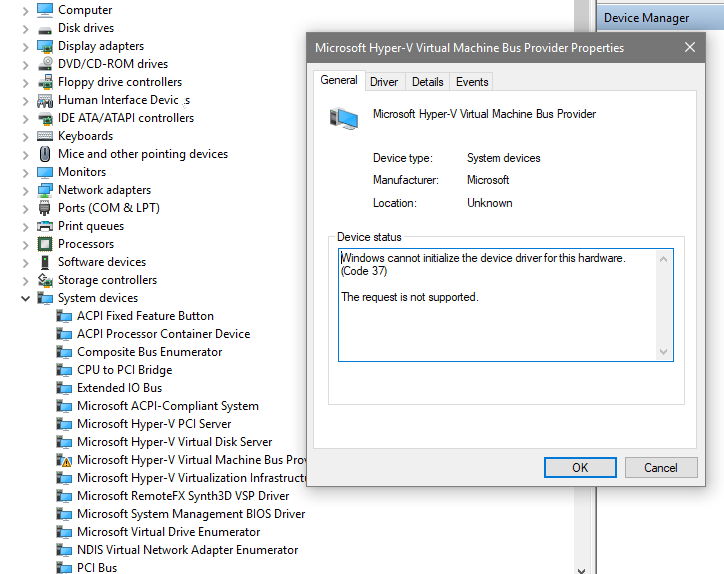Select Microsoft Virtual Drive Enumerator
The width and height of the screenshot is (724, 574).
click(x=169, y=532)
